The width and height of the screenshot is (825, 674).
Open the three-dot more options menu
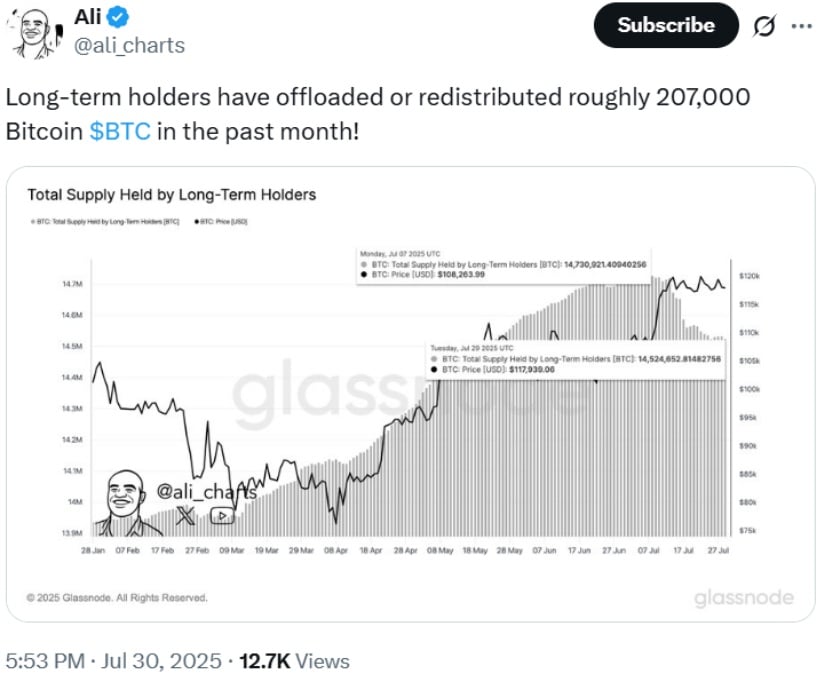click(801, 25)
